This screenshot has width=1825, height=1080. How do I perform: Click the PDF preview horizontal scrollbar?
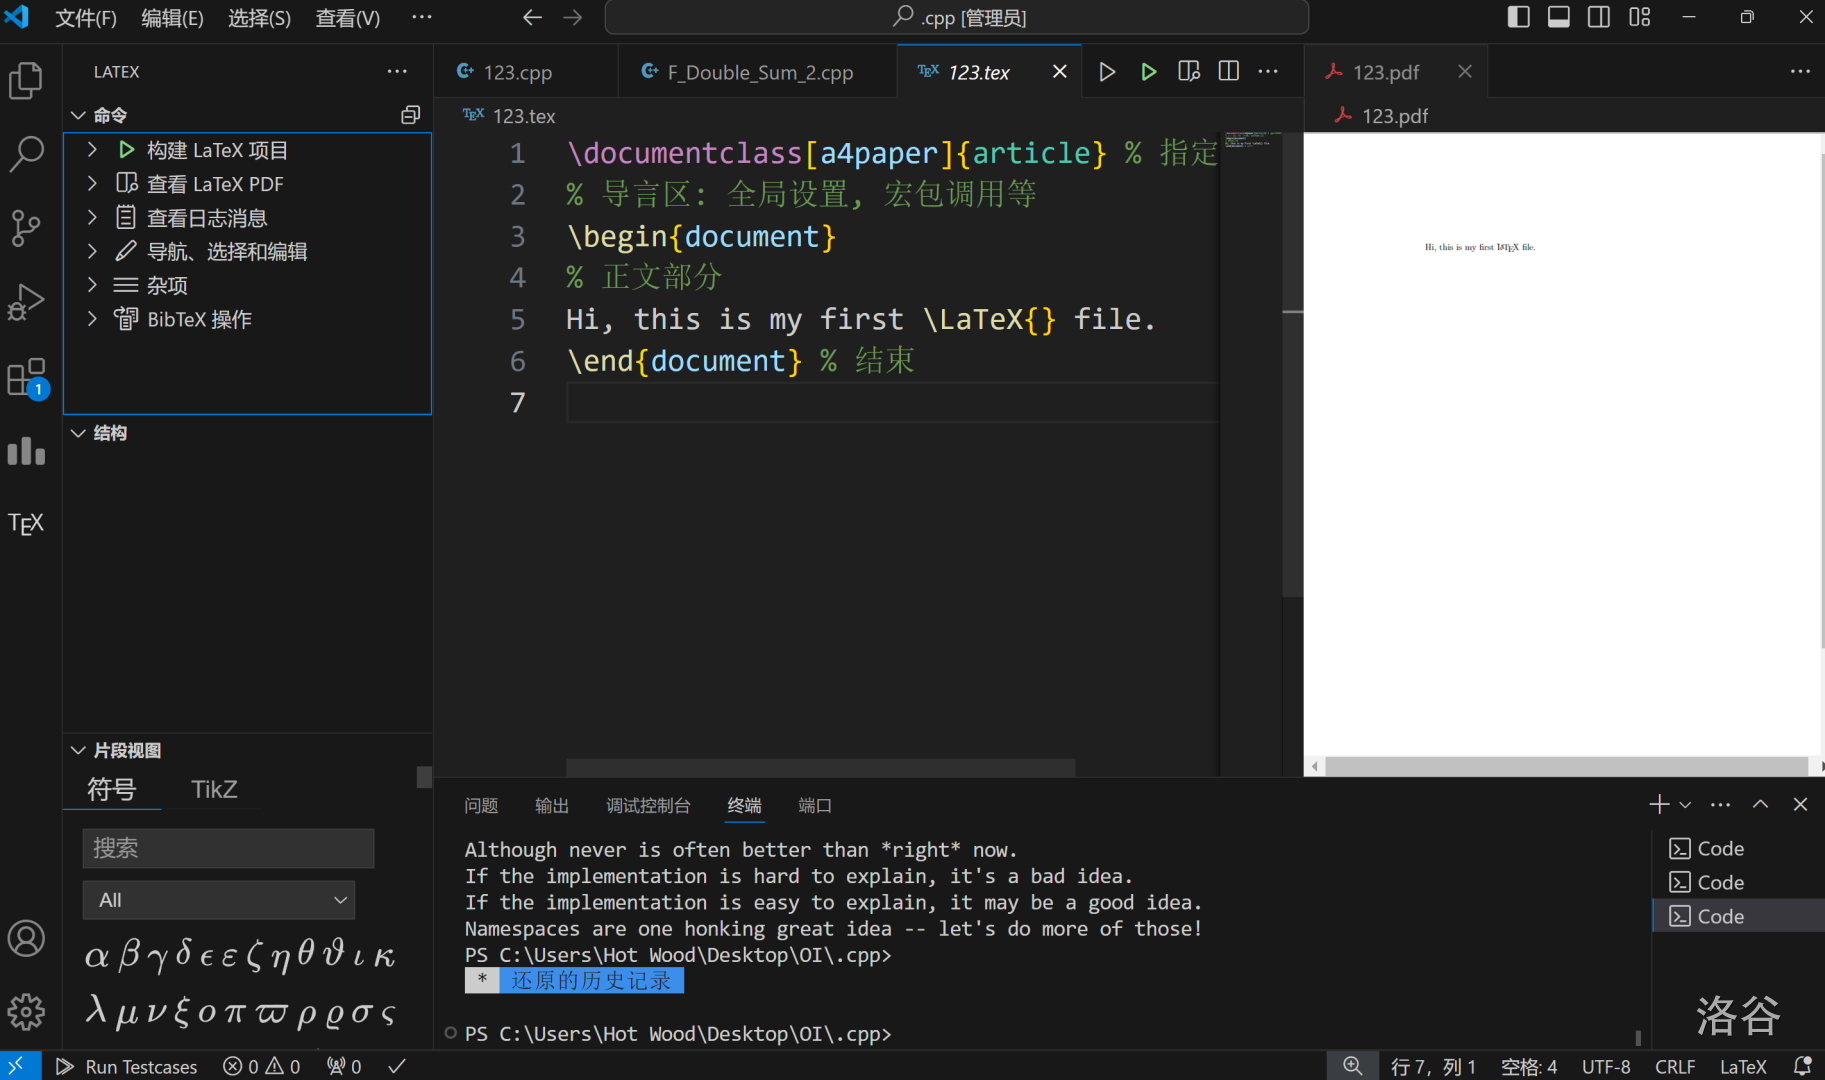click(1565, 766)
